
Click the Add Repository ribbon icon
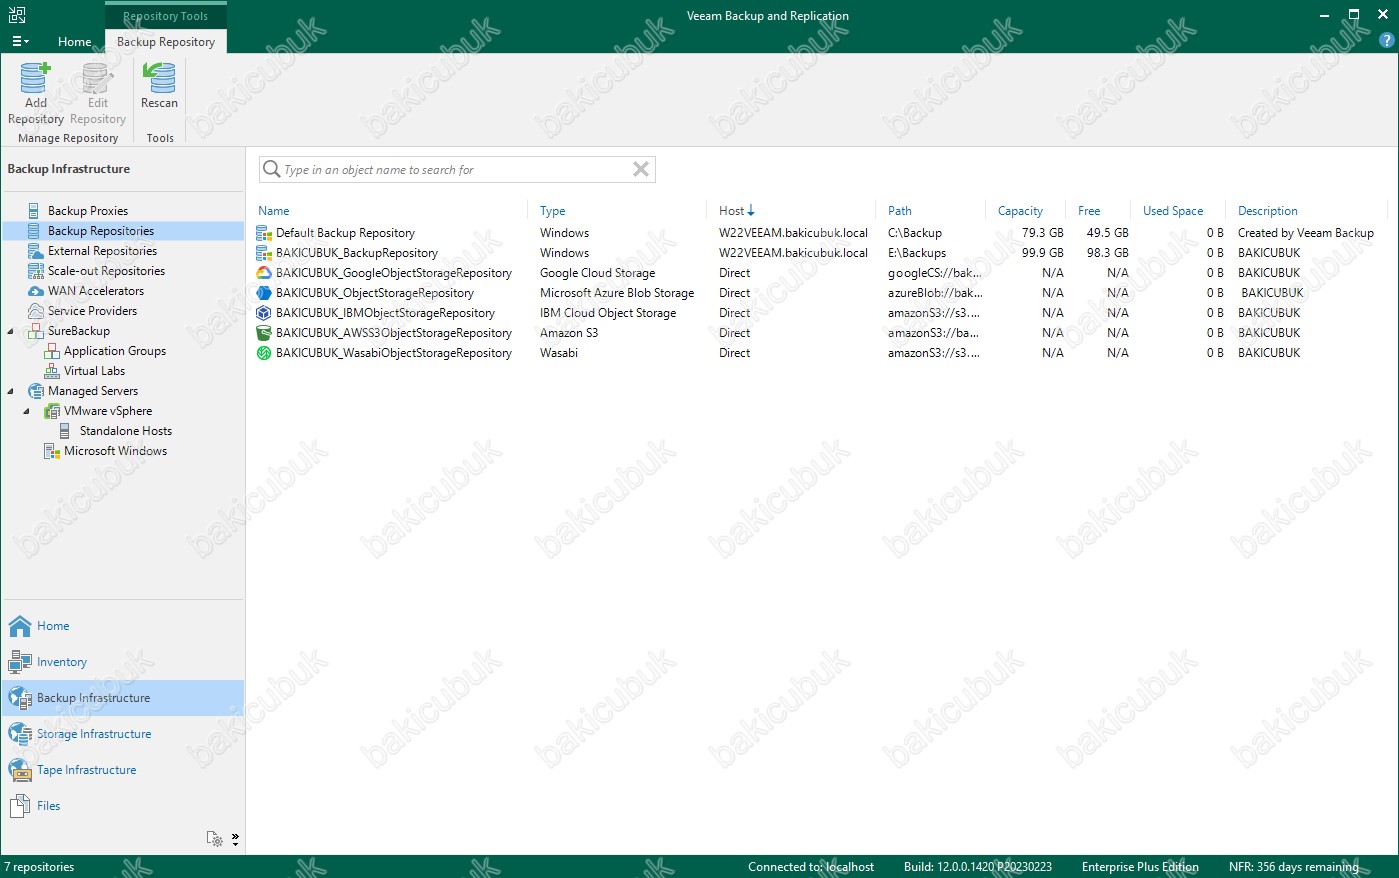coord(35,79)
